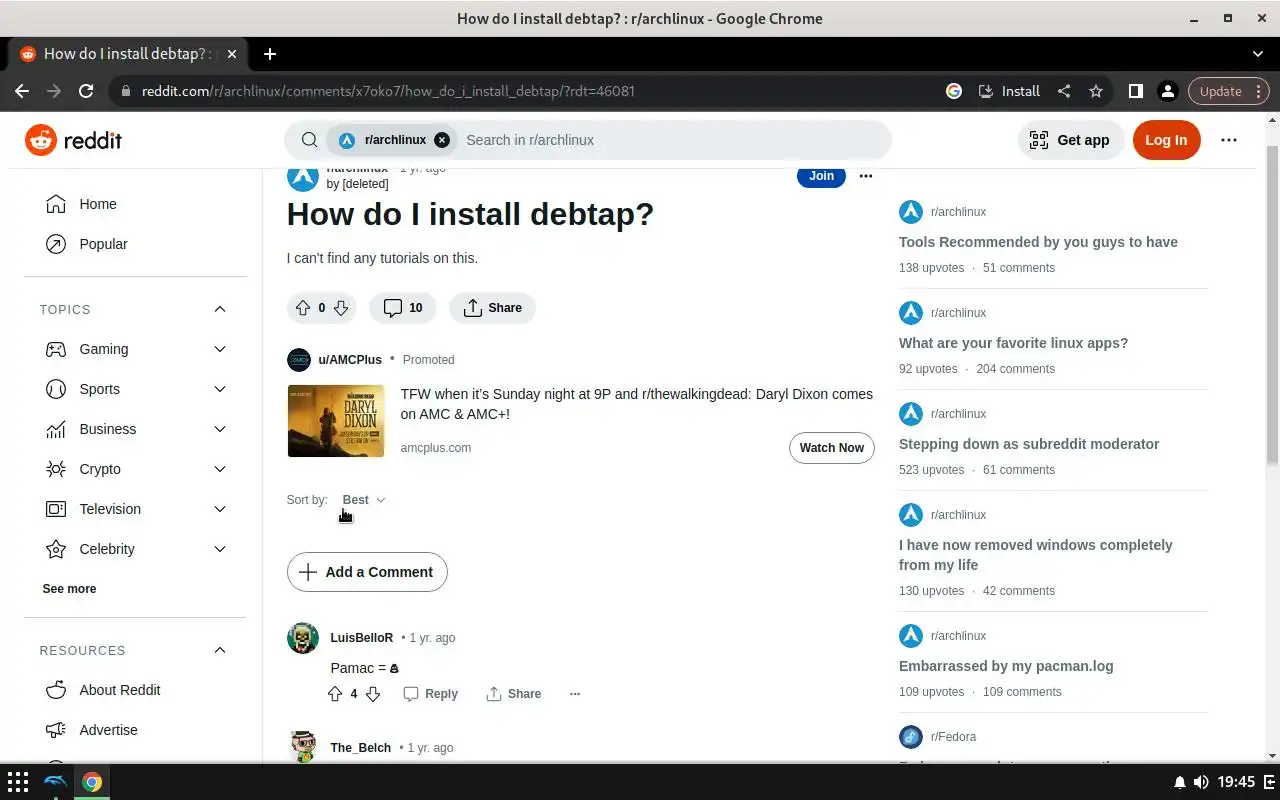1280x800 pixels.
Task: Open 'Tools Recommended by you guys to have'
Action: click(1038, 242)
